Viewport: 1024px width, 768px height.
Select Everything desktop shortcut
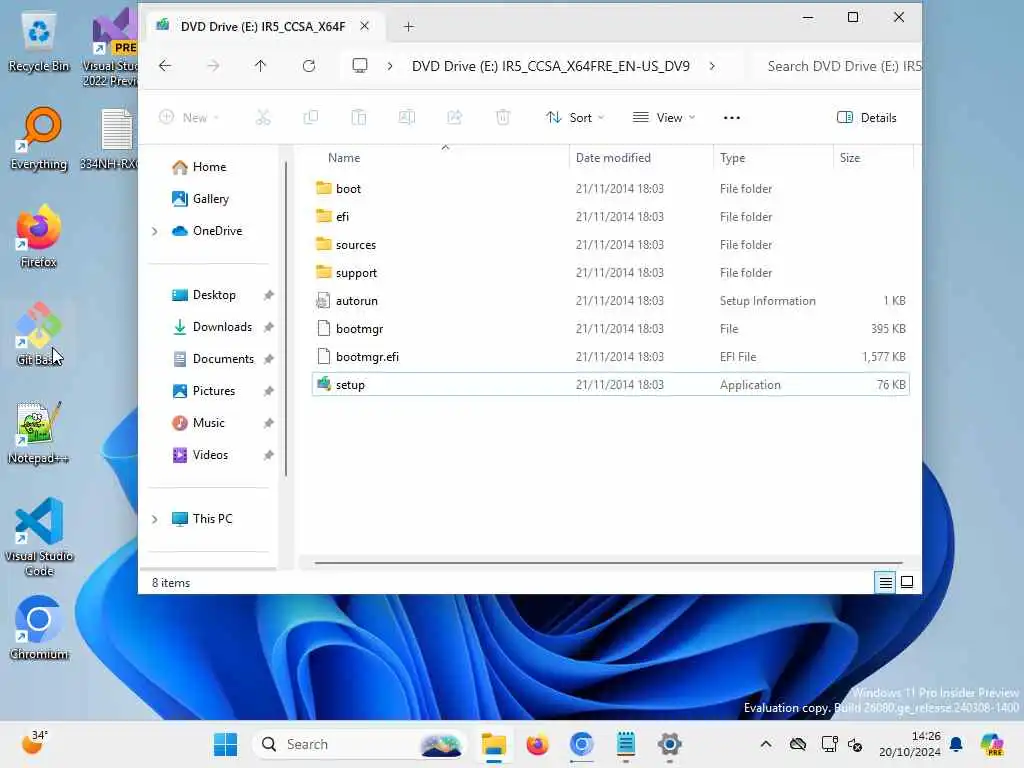[39, 139]
